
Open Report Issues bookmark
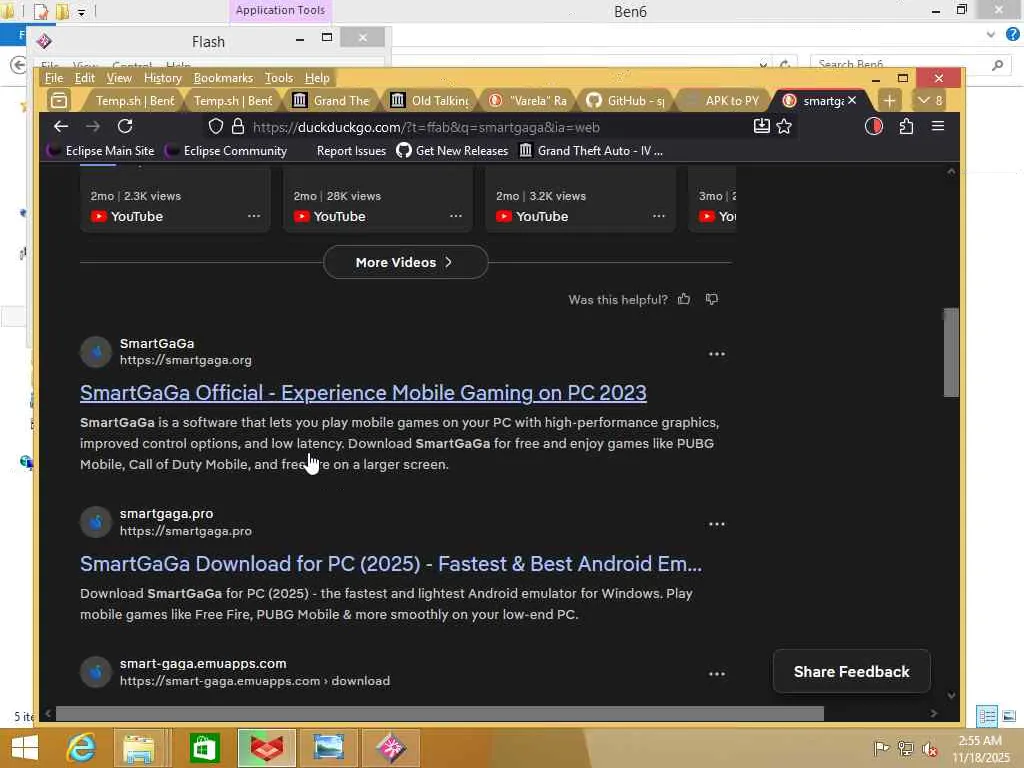click(351, 151)
